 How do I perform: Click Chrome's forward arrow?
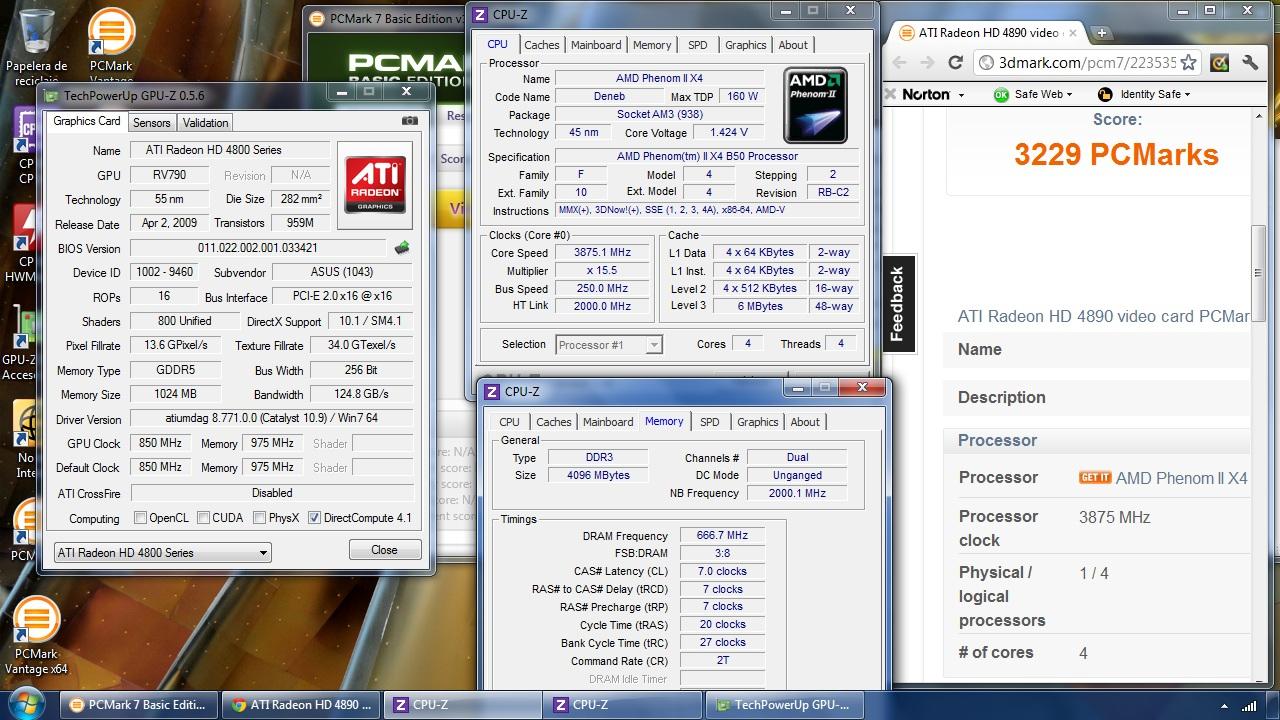pyautogui.click(x=927, y=62)
